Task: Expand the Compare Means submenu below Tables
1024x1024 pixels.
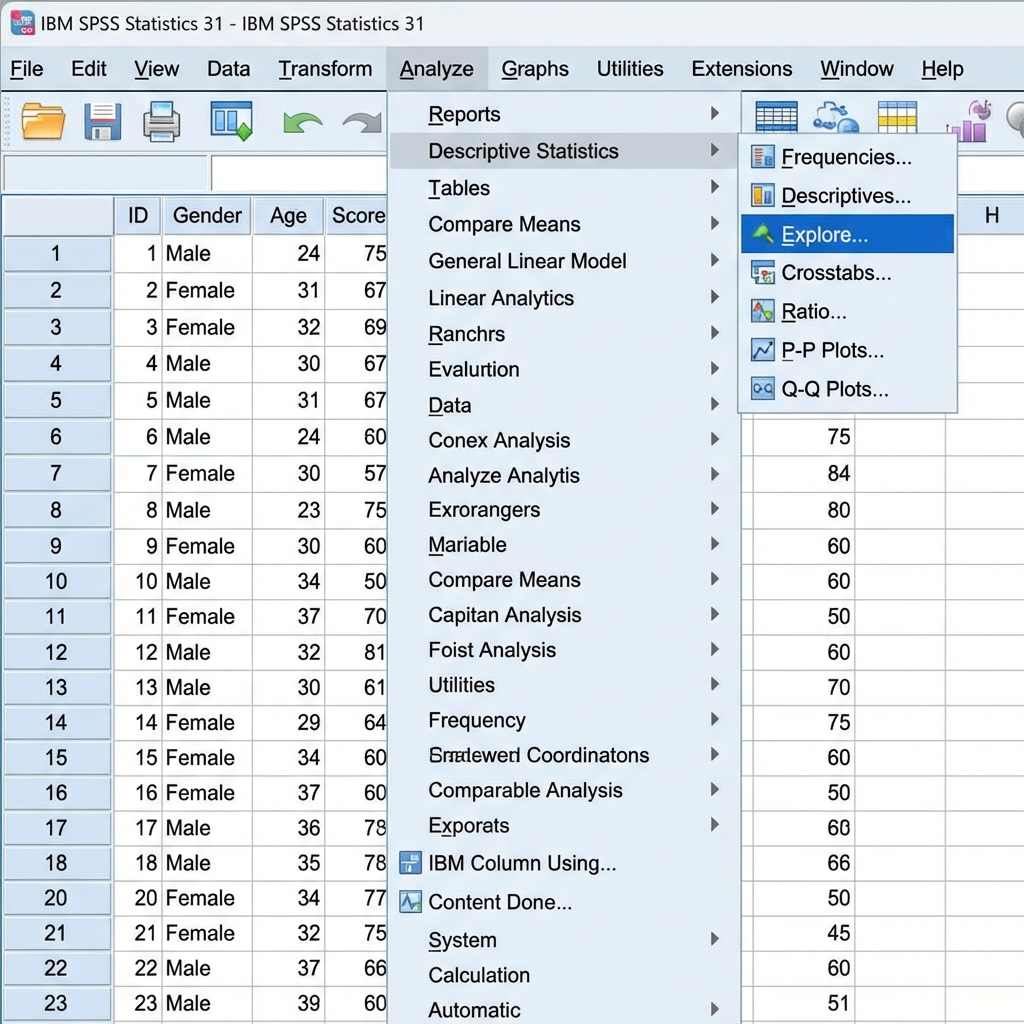Action: tap(504, 224)
